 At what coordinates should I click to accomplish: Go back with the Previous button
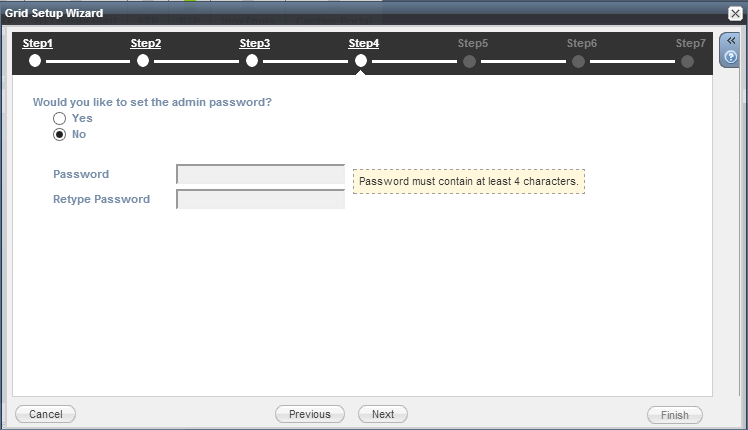tap(310, 414)
